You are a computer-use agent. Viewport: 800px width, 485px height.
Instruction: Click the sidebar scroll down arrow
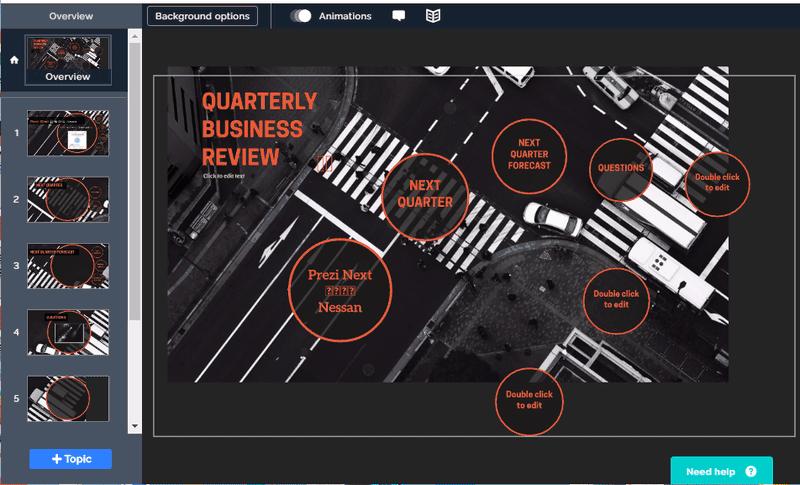coord(135,426)
